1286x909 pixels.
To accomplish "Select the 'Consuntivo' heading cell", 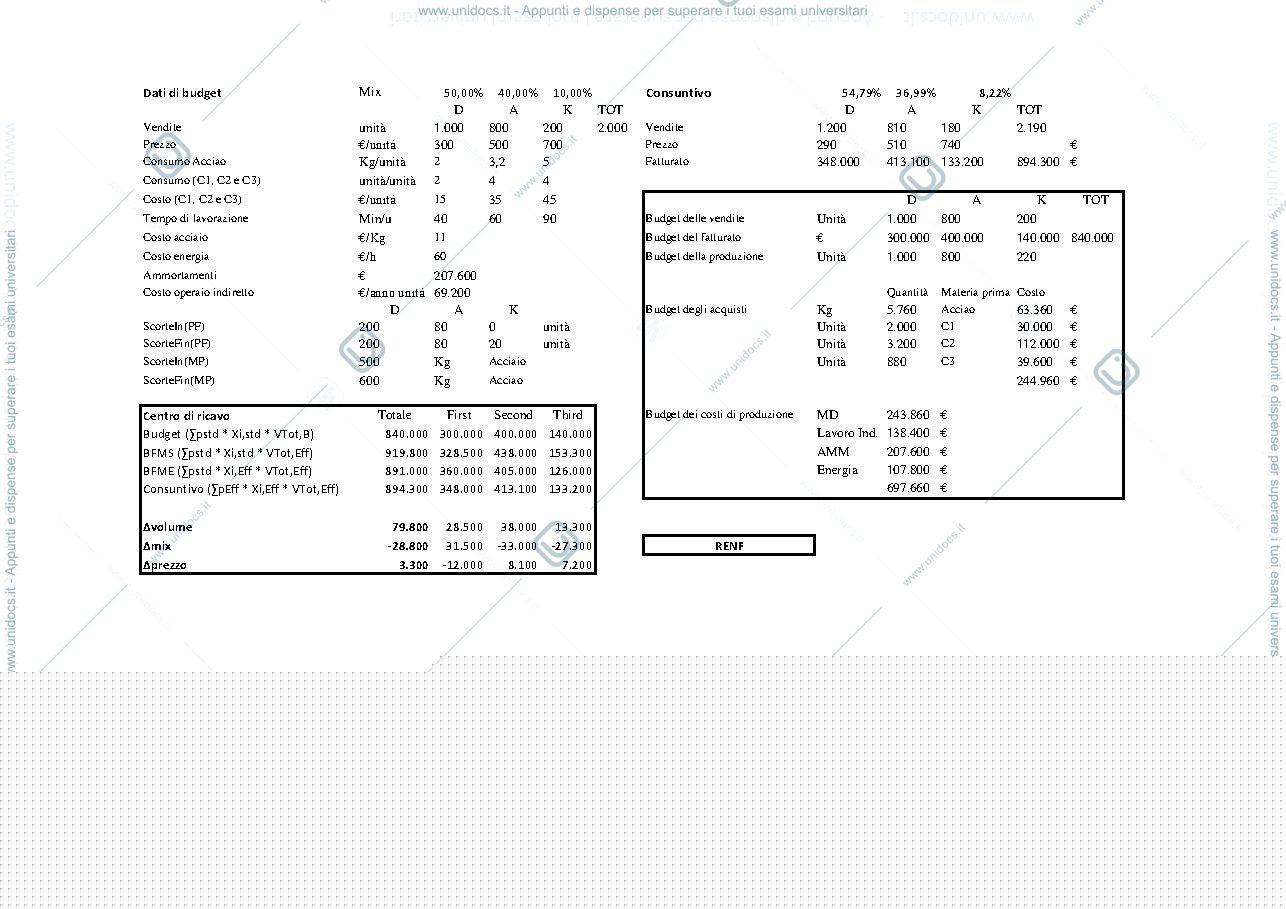I will pos(679,93).
